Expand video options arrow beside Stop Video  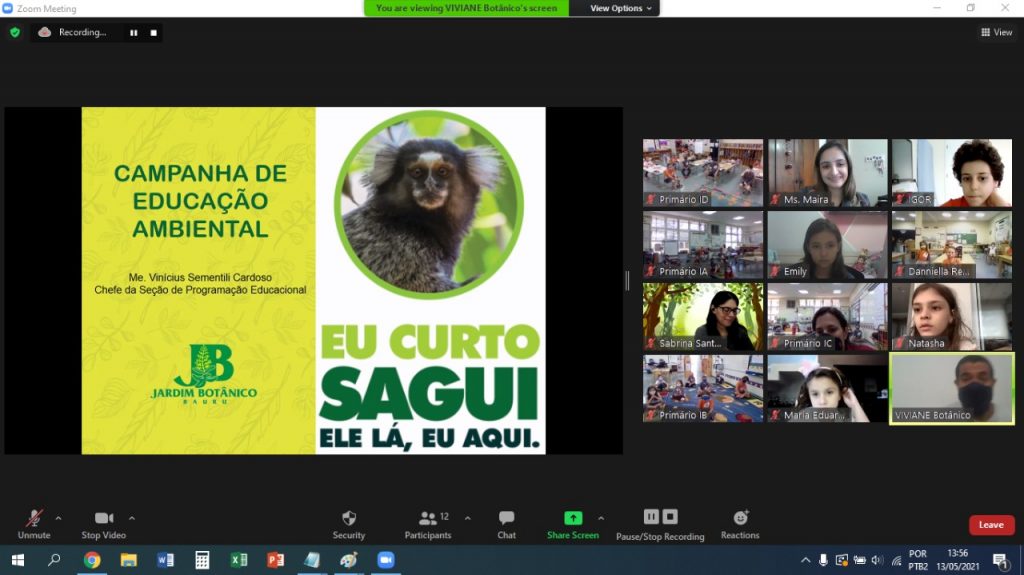point(132,518)
